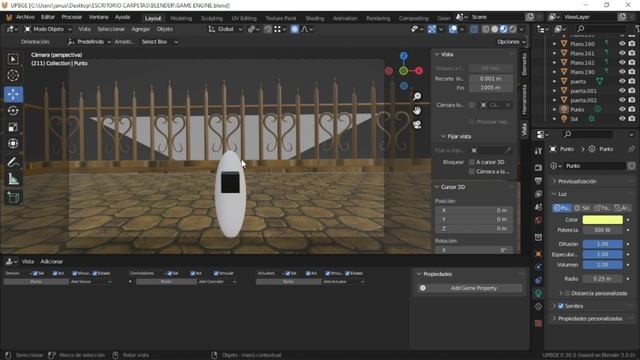Open the Adicionar menu in logic editor
This screenshot has height=360, width=640.
click(52, 262)
